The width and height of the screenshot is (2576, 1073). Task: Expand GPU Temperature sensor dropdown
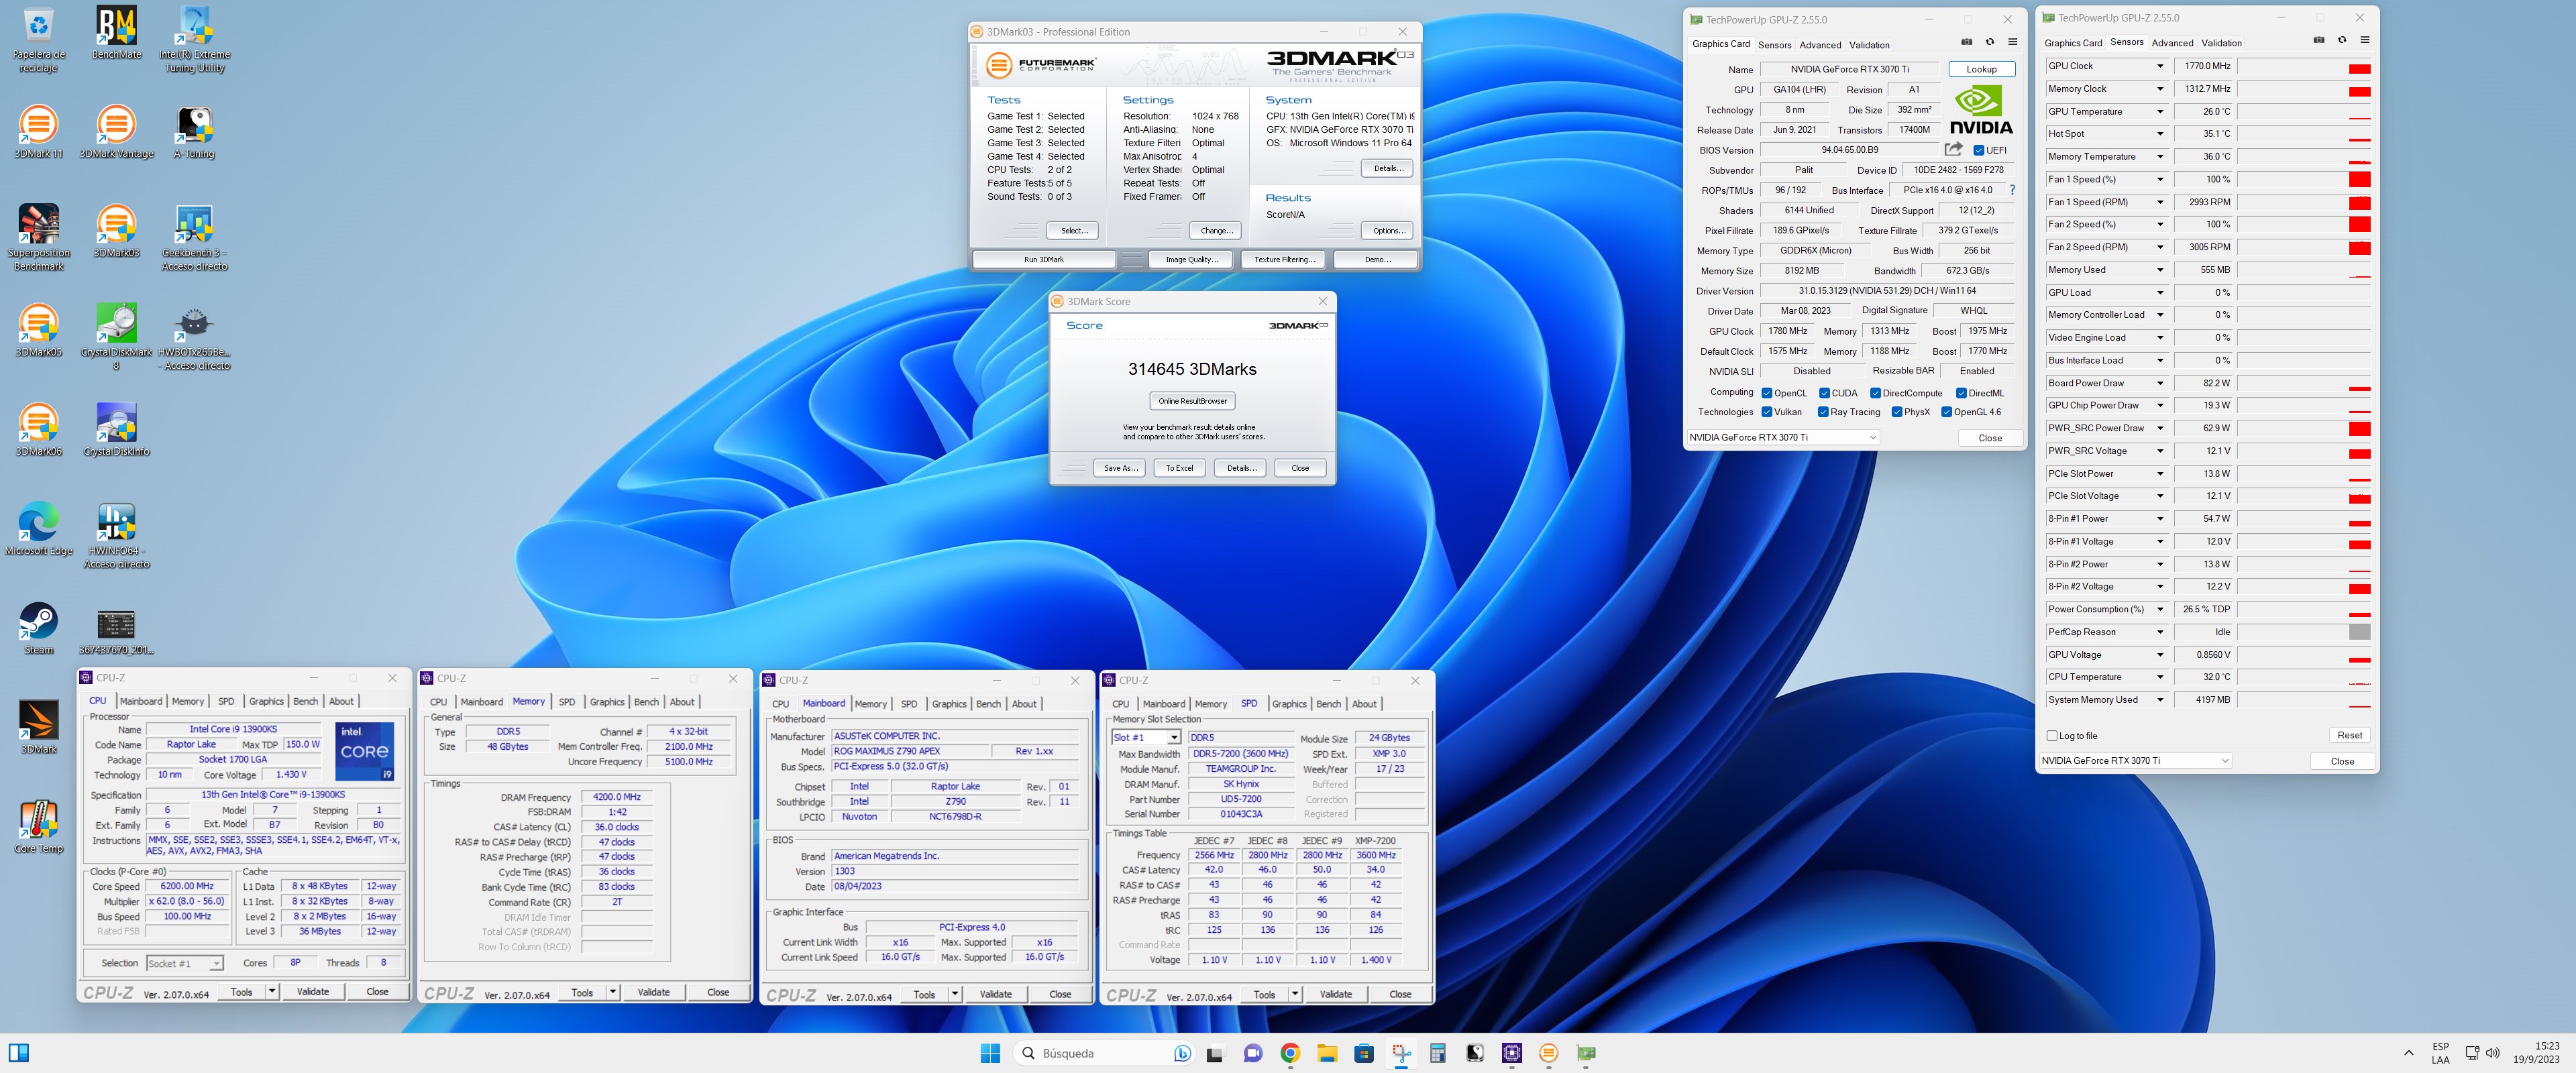click(x=2159, y=111)
